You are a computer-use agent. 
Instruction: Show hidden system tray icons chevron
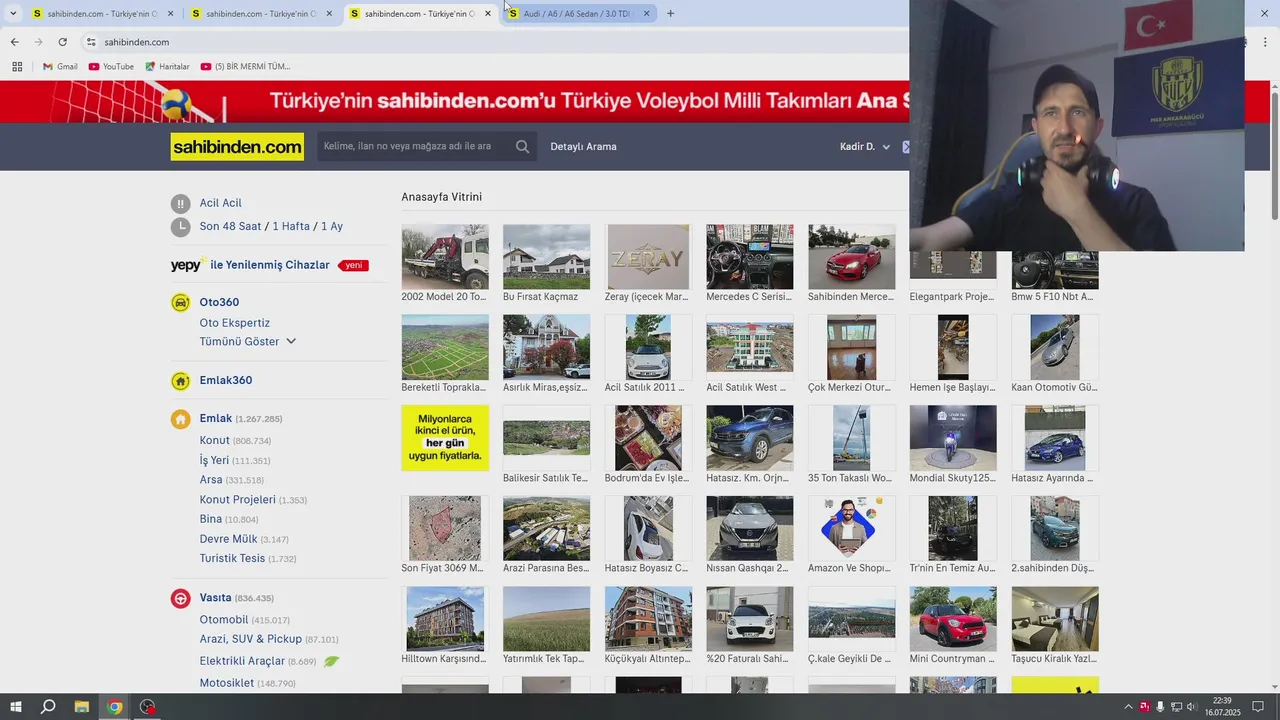[1129, 707]
